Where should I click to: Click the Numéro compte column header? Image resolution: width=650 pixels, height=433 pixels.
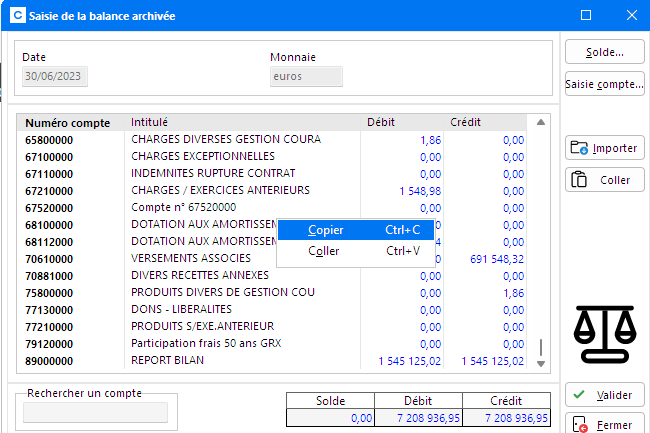[68, 122]
